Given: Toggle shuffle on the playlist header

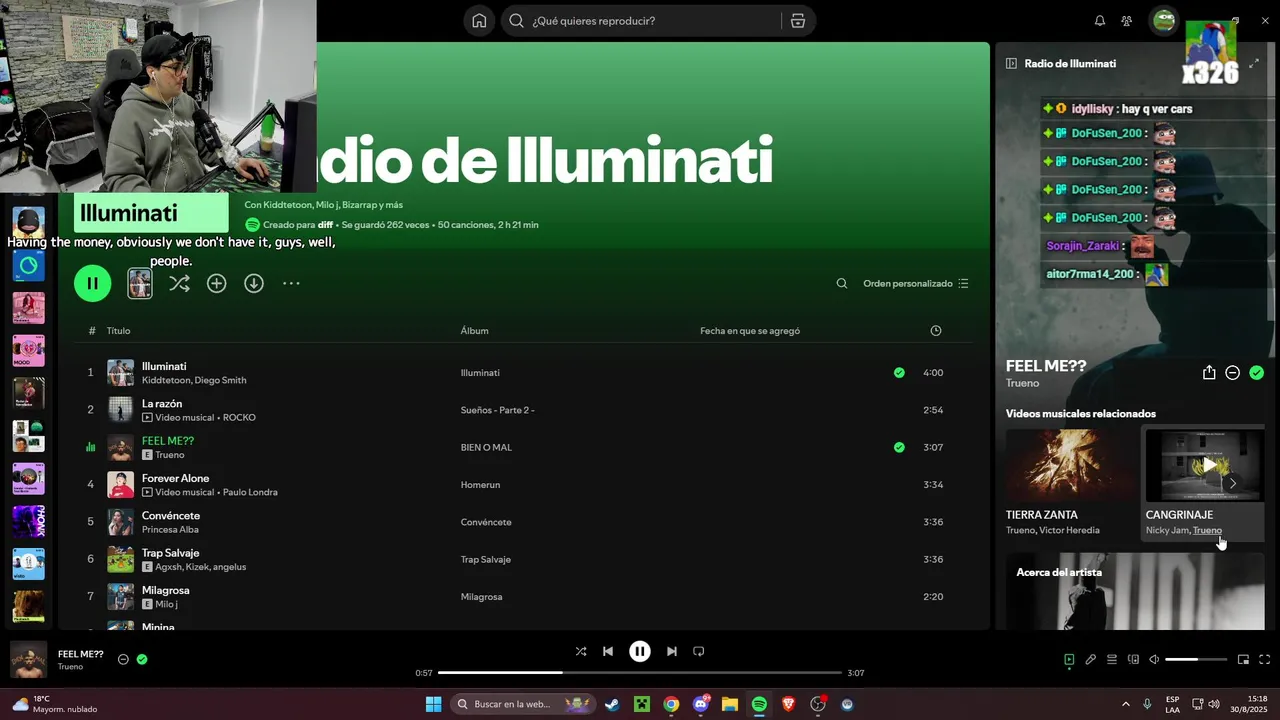Looking at the screenshot, I should (179, 284).
